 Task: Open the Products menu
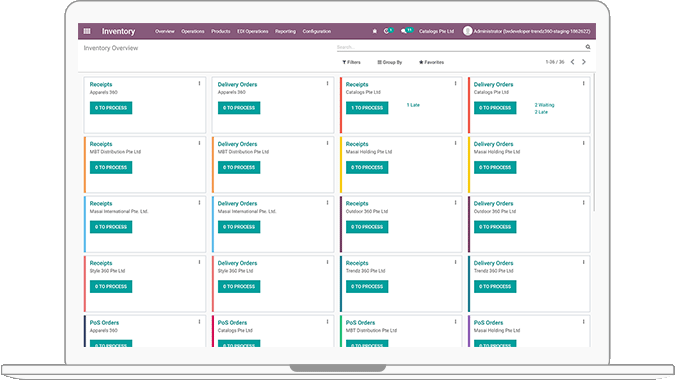(x=221, y=31)
